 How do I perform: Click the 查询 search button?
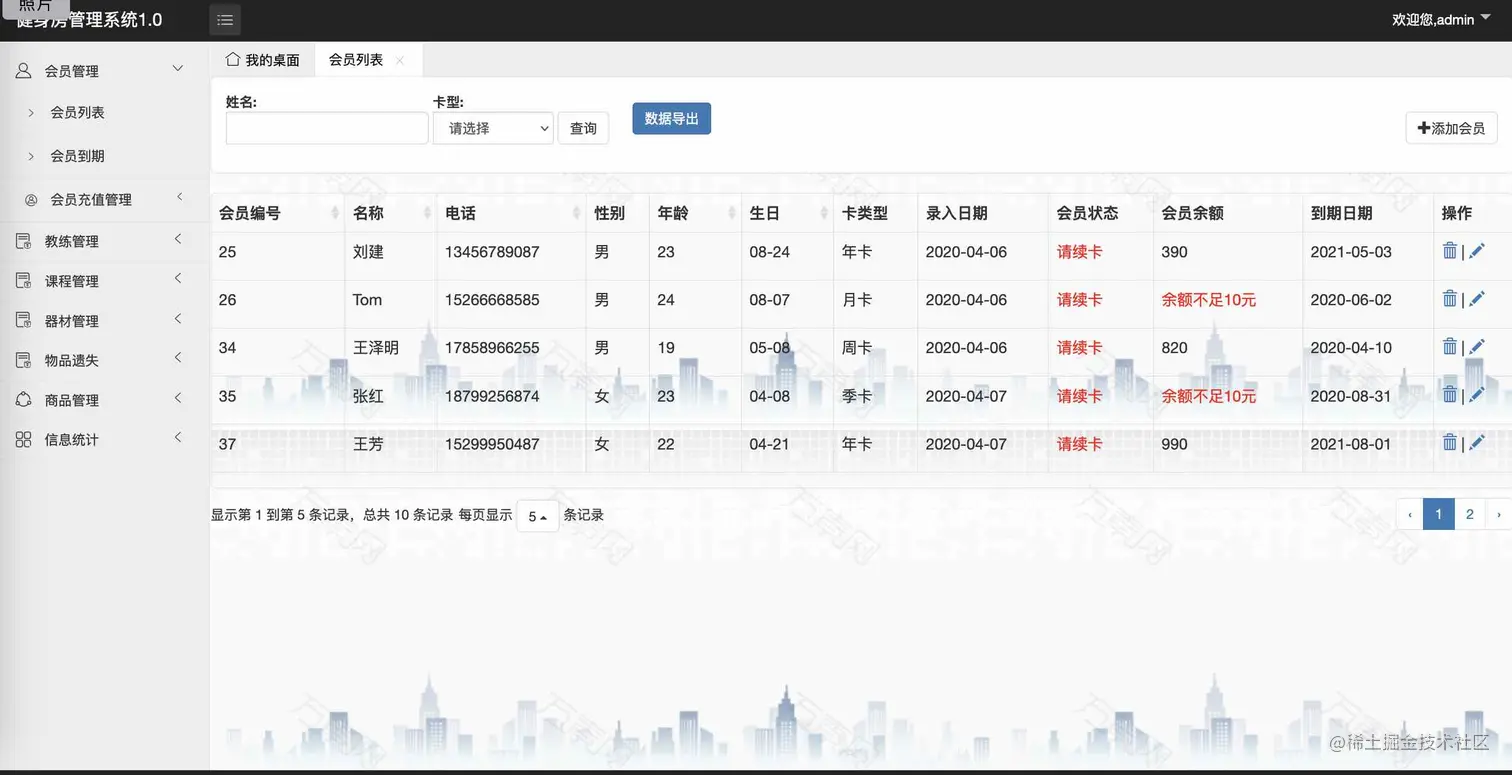coord(583,128)
